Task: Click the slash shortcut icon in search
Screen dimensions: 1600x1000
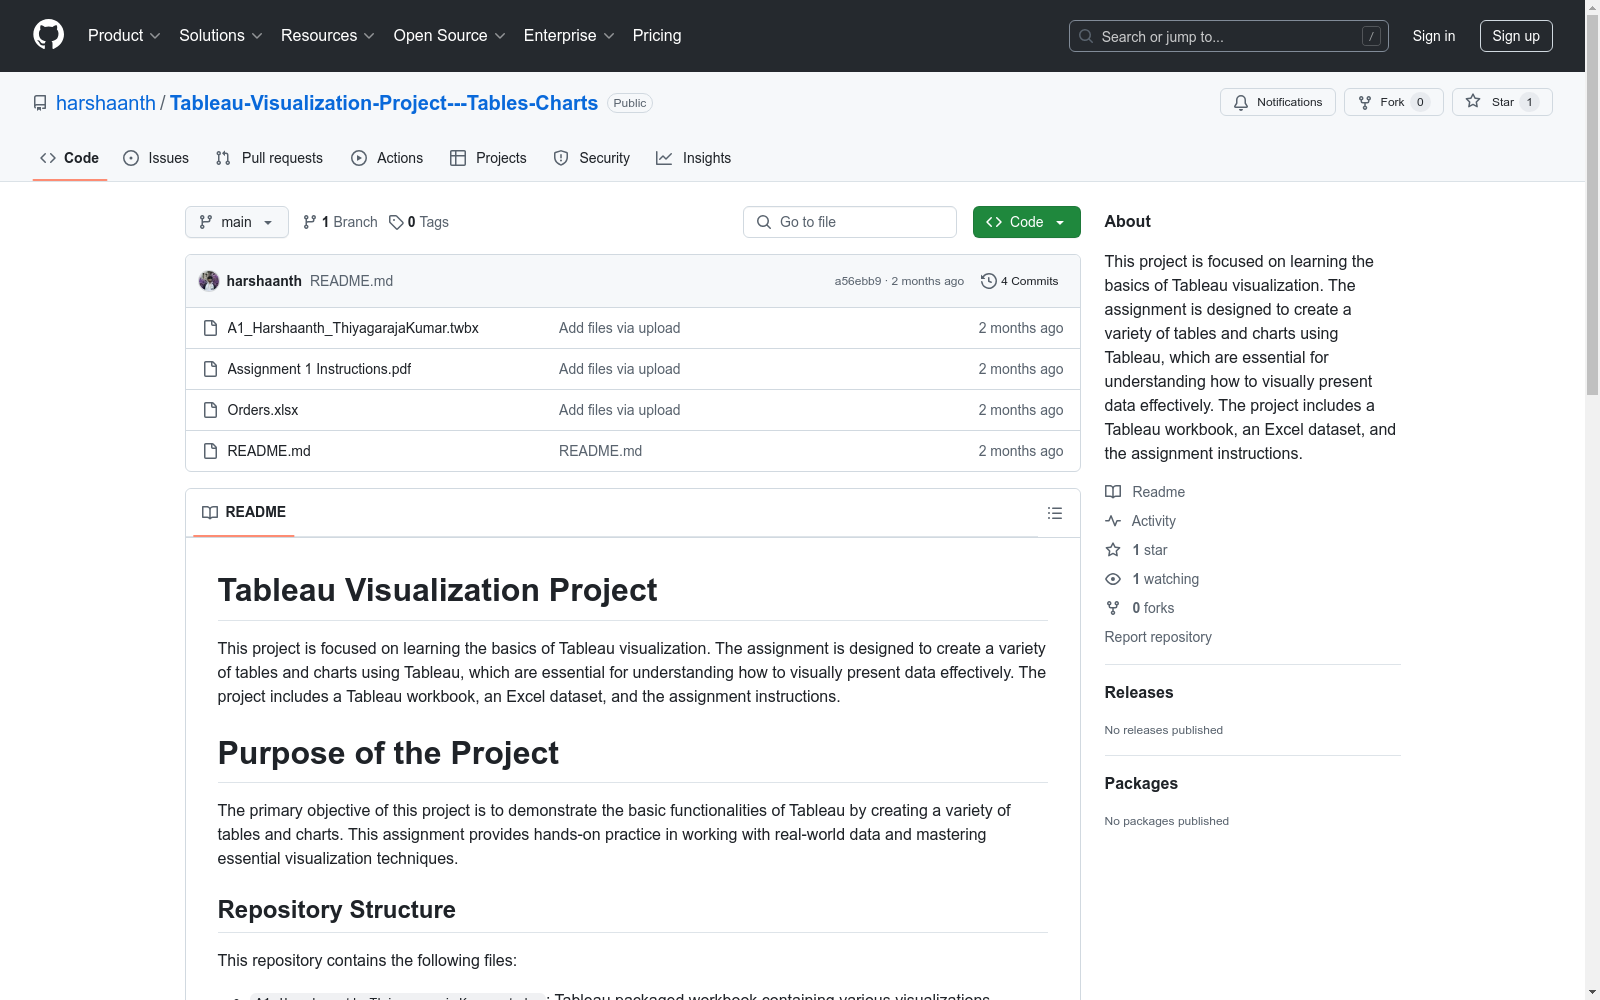Action: pos(1371,36)
